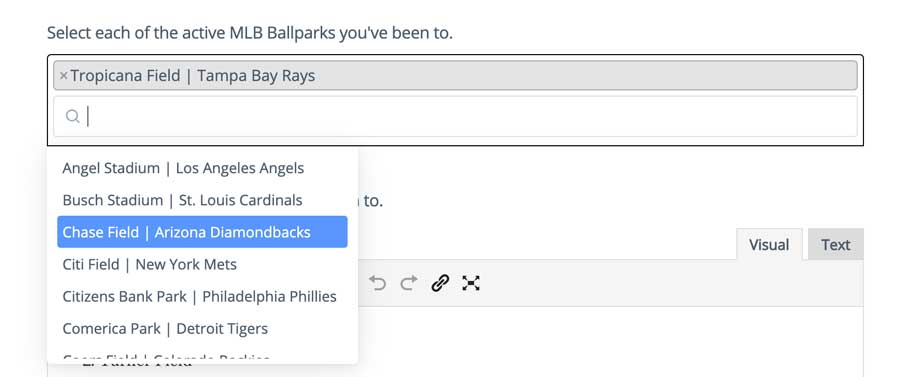Focus the ballpark search input field
Image resolution: width=900 pixels, height=377 pixels.
pos(455,116)
